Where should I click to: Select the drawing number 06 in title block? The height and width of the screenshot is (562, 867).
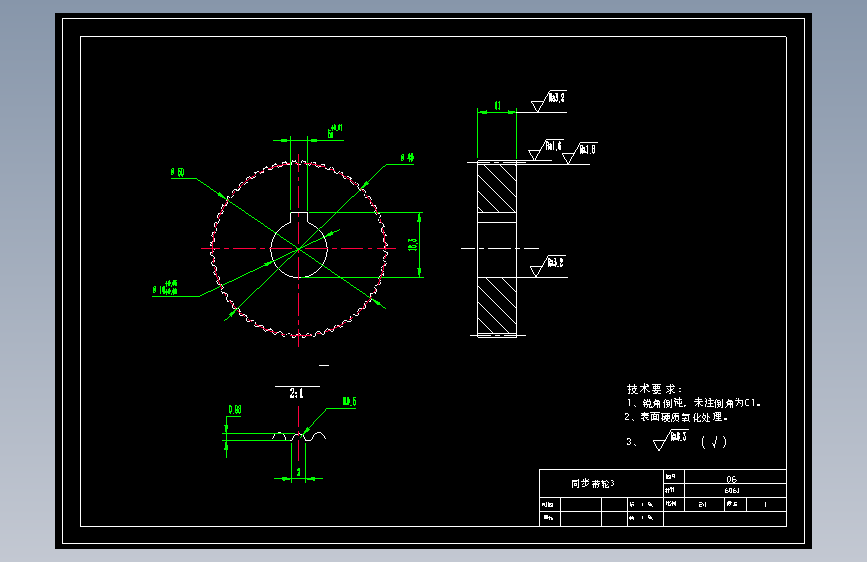click(x=732, y=479)
